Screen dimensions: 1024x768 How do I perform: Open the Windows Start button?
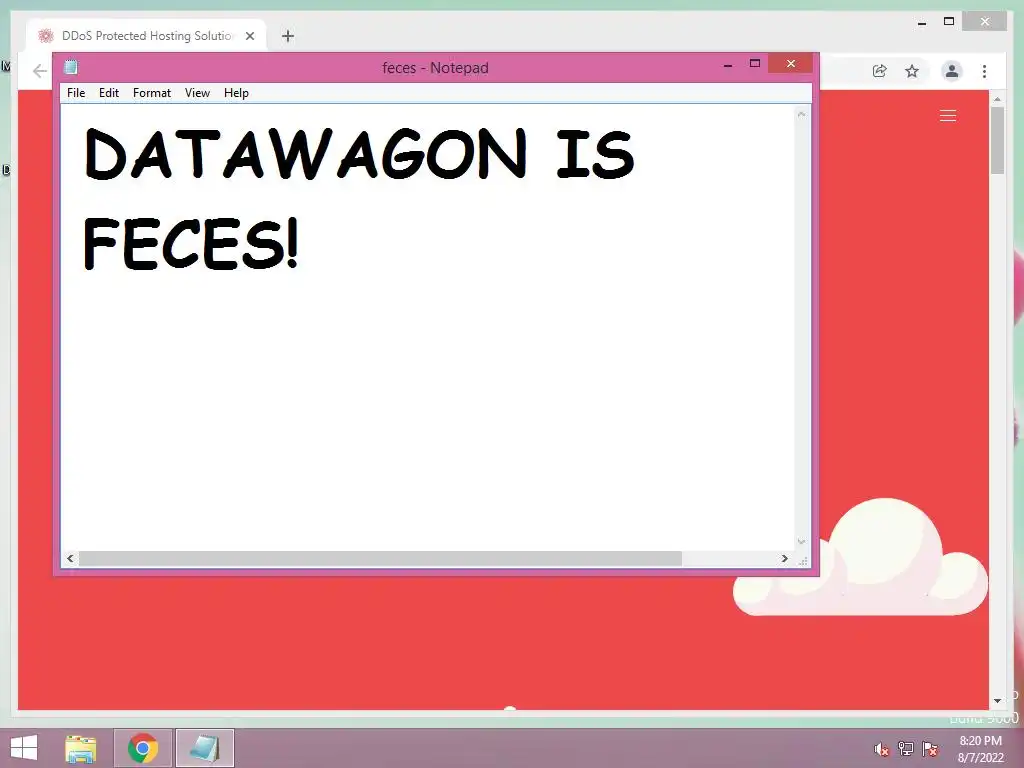click(24, 748)
